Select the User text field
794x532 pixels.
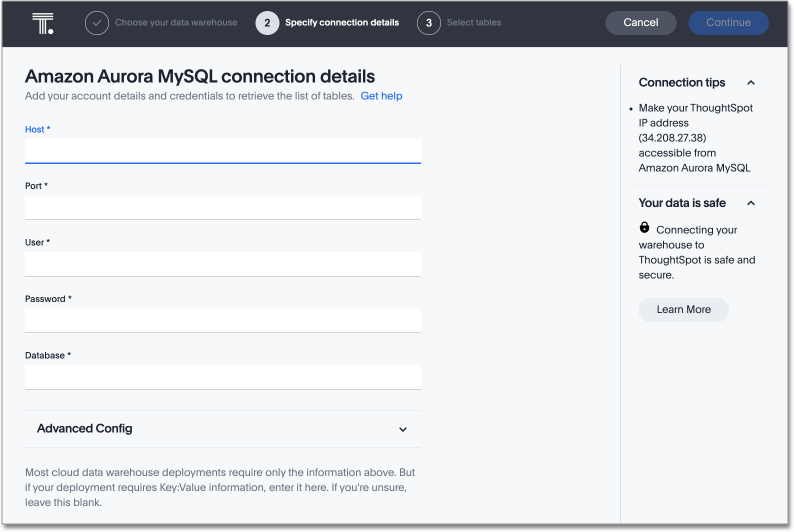[x=223, y=264]
